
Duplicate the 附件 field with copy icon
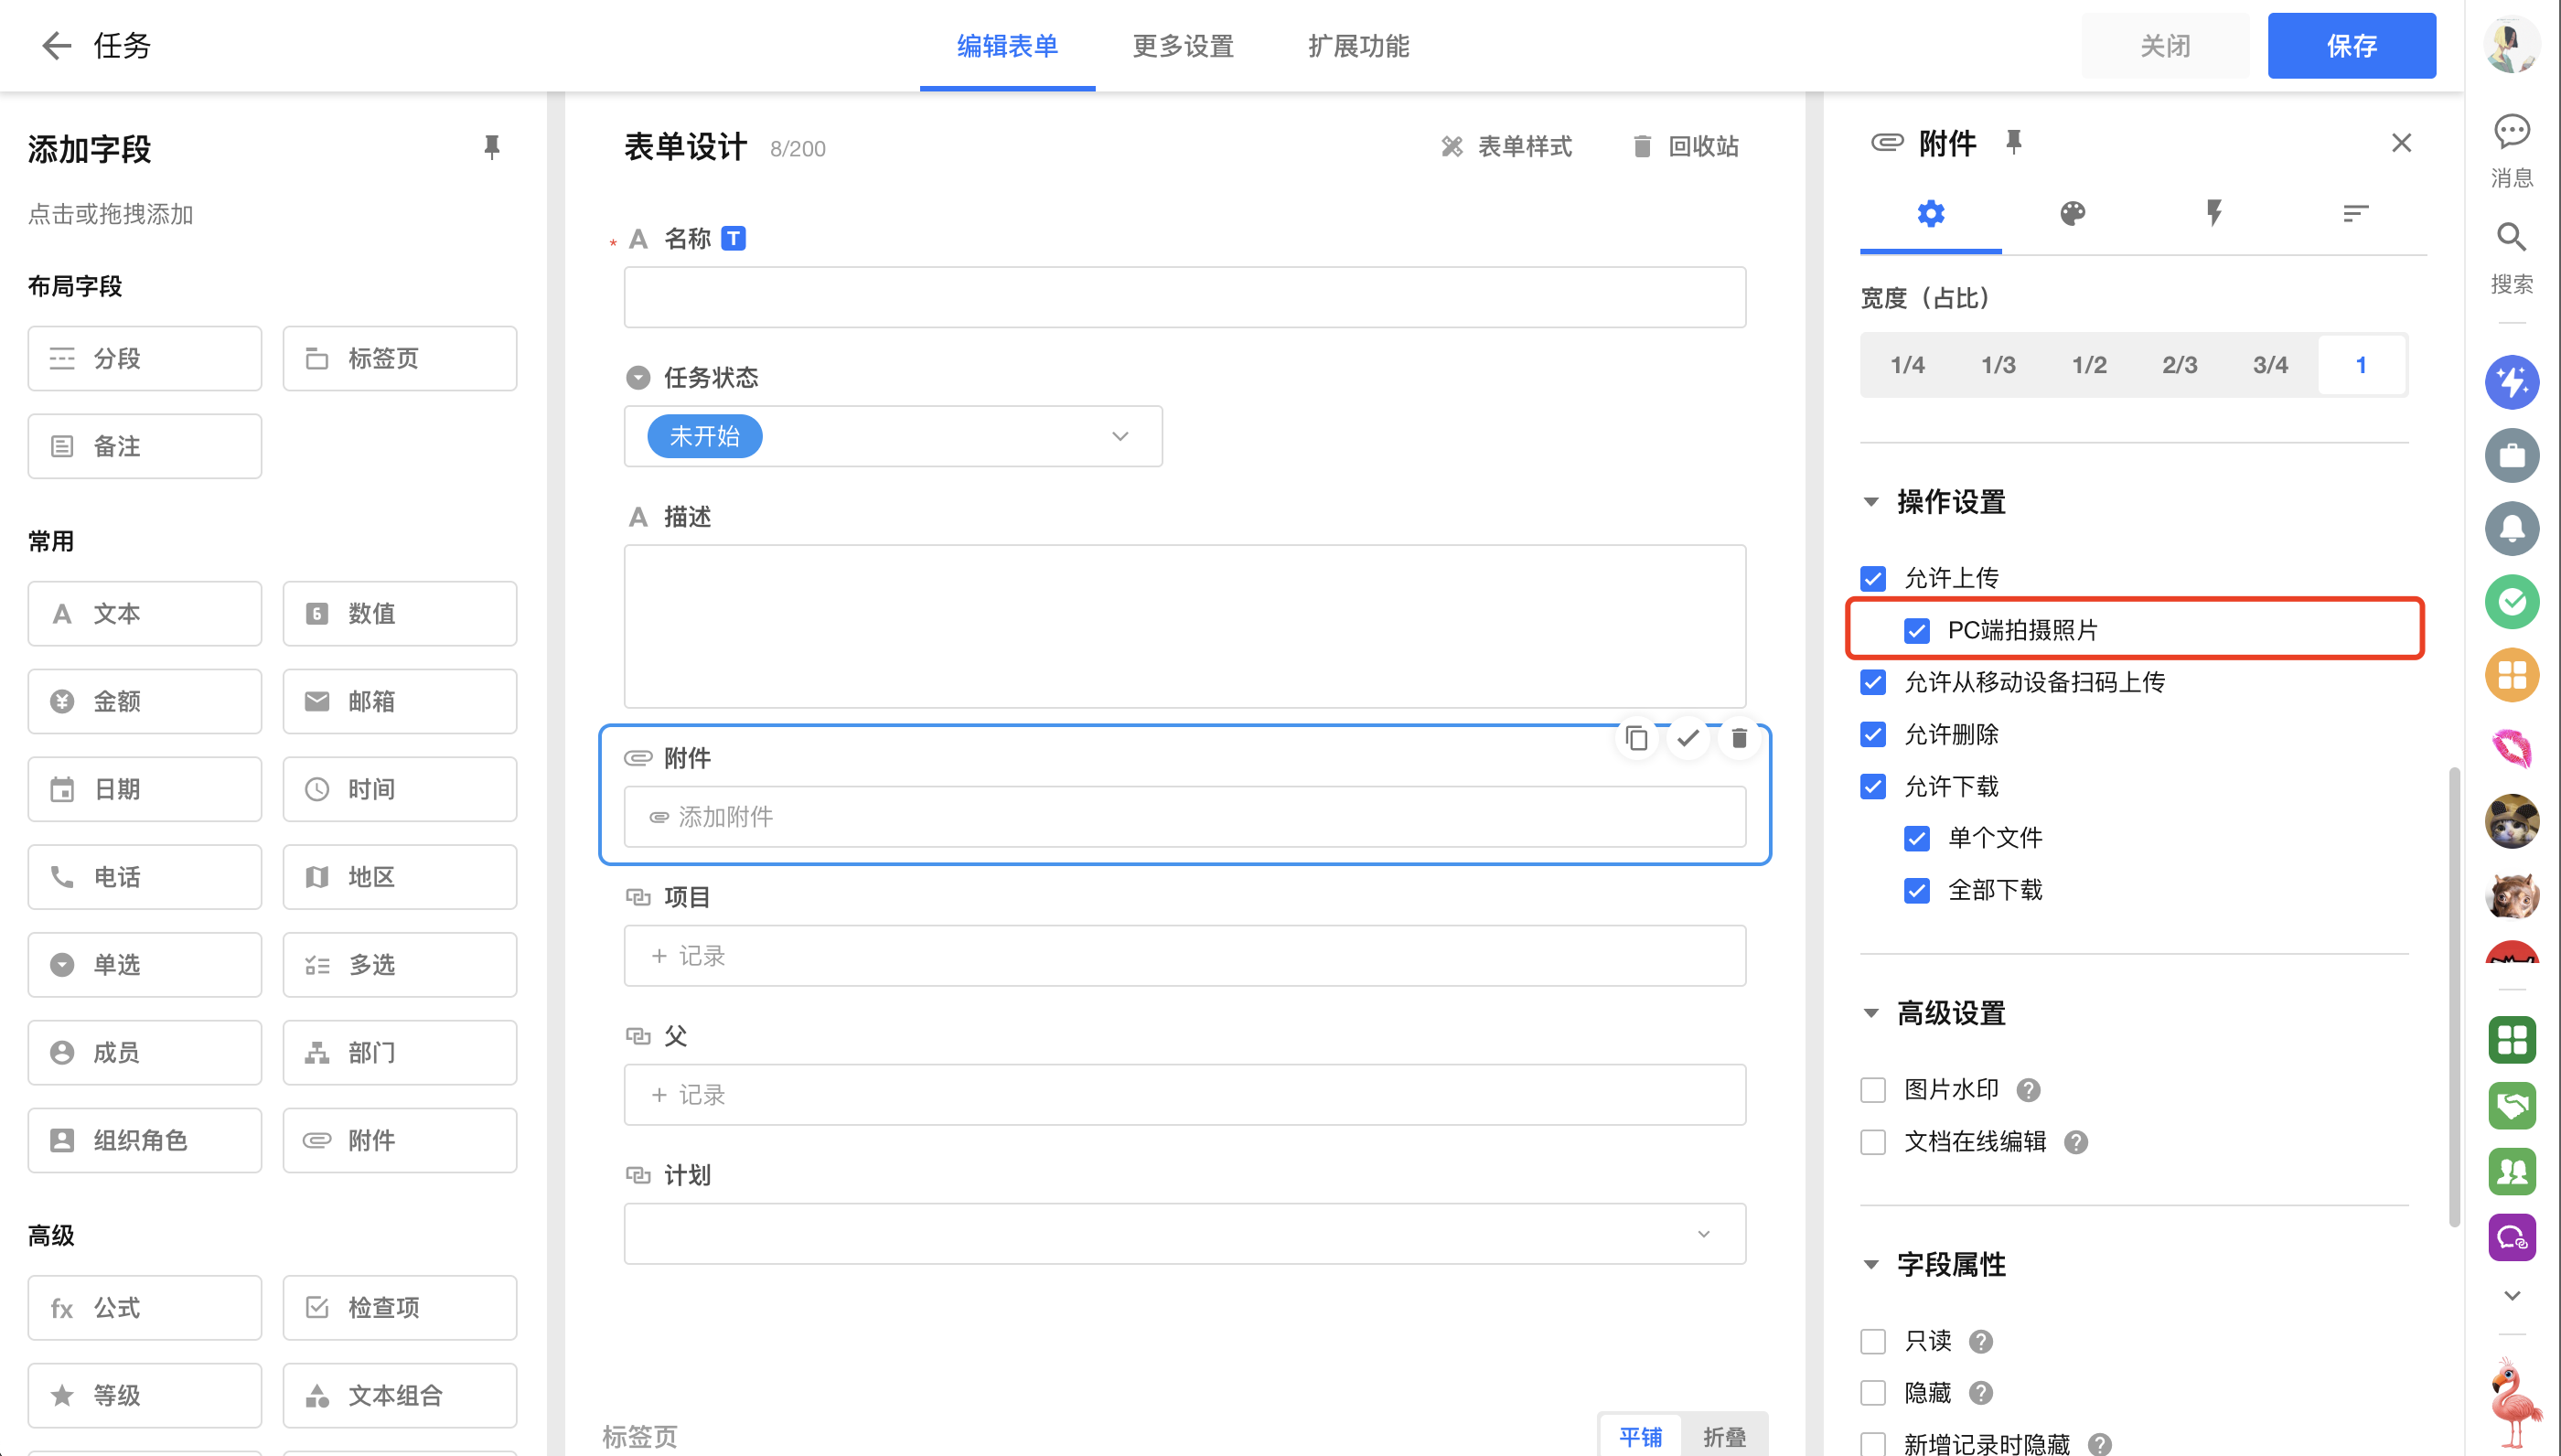coord(1636,738)
